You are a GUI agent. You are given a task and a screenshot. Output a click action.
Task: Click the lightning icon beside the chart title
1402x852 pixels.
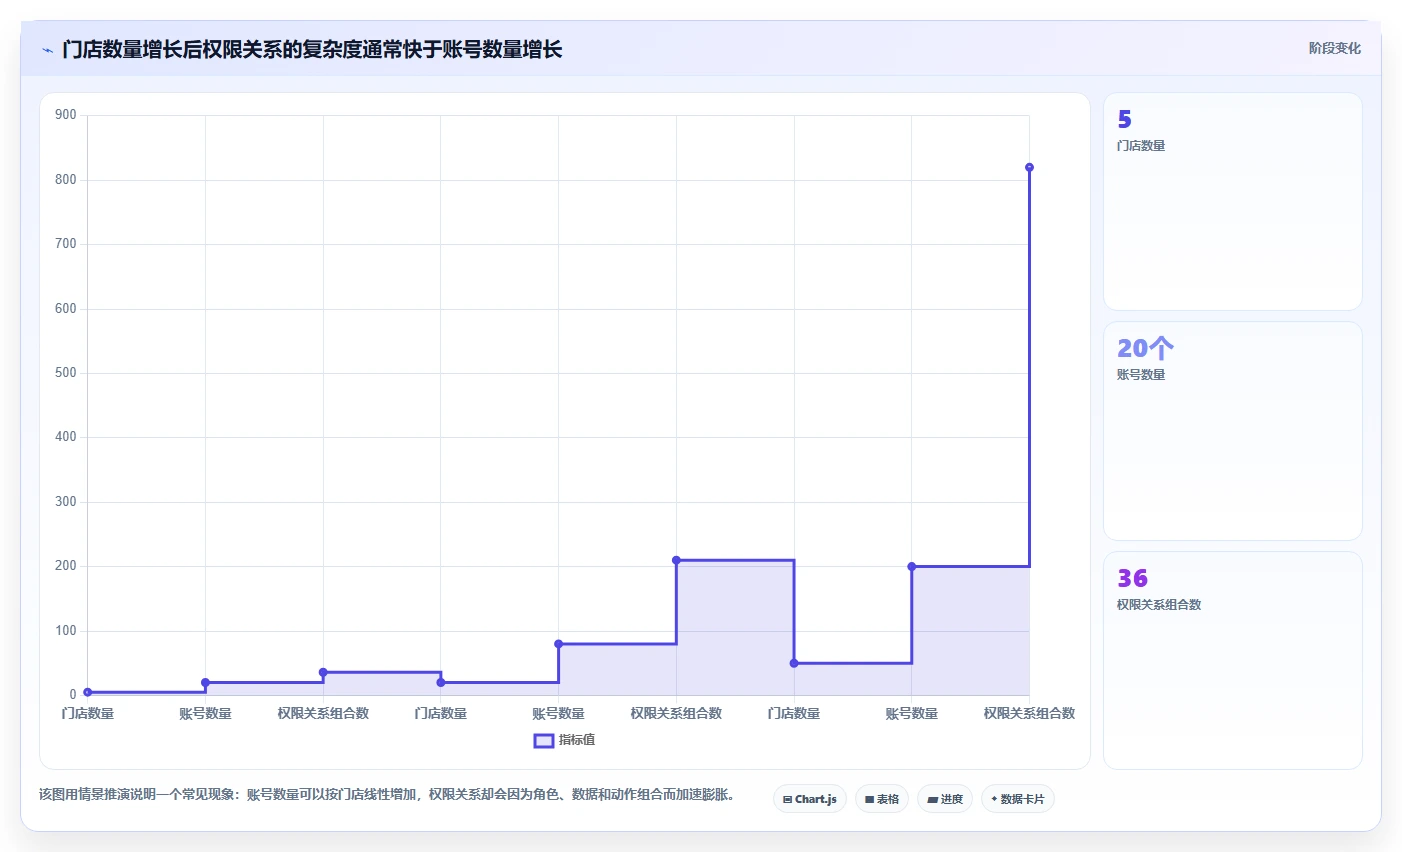click(x=47, y=50)
